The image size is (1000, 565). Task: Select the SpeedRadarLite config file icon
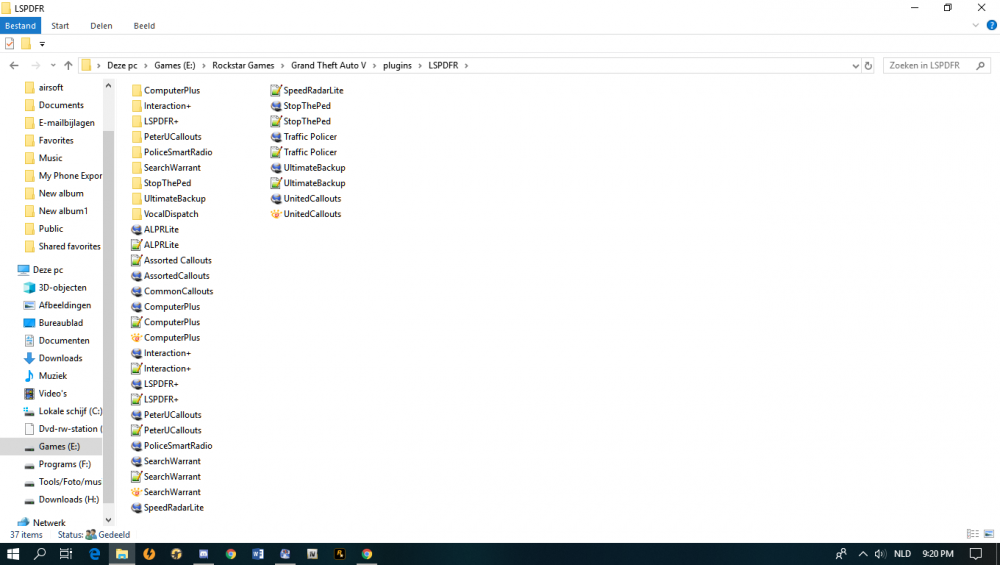[x=276, y=91]
